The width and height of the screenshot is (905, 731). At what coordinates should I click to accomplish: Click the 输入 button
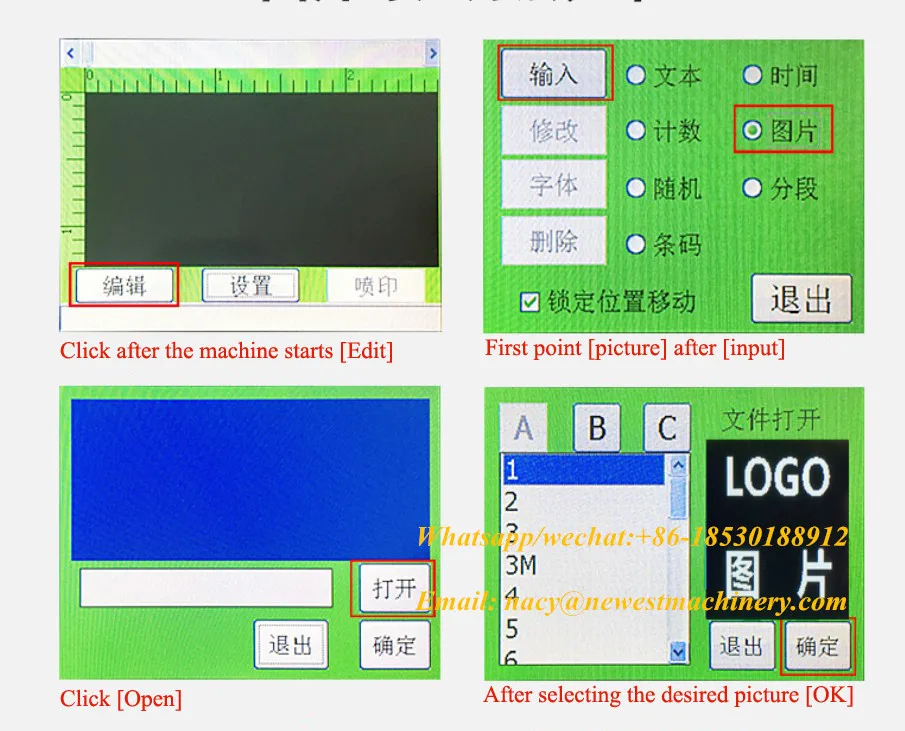click(554, 74)
